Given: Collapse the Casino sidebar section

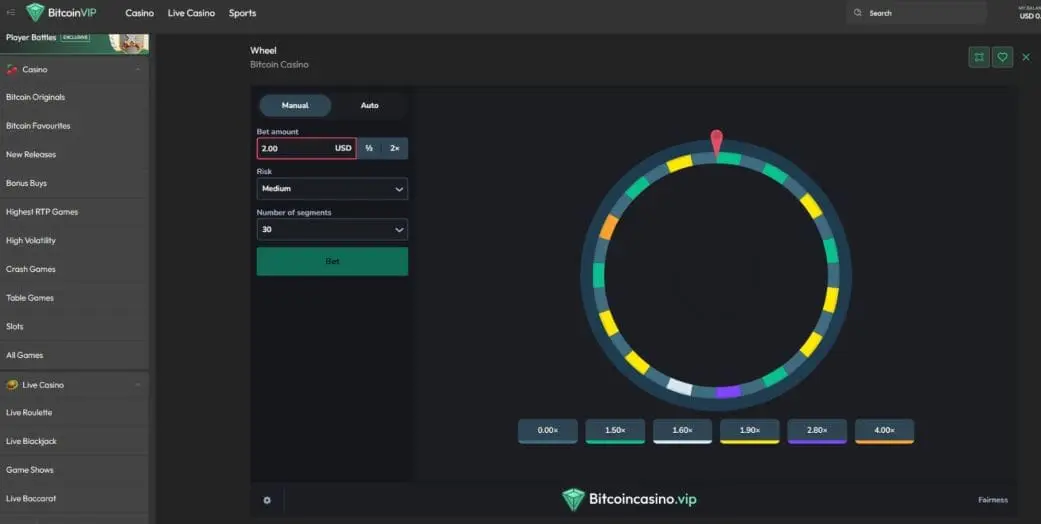Looking at the screenshot, I should pyautogui.click(x=138, y=70).
